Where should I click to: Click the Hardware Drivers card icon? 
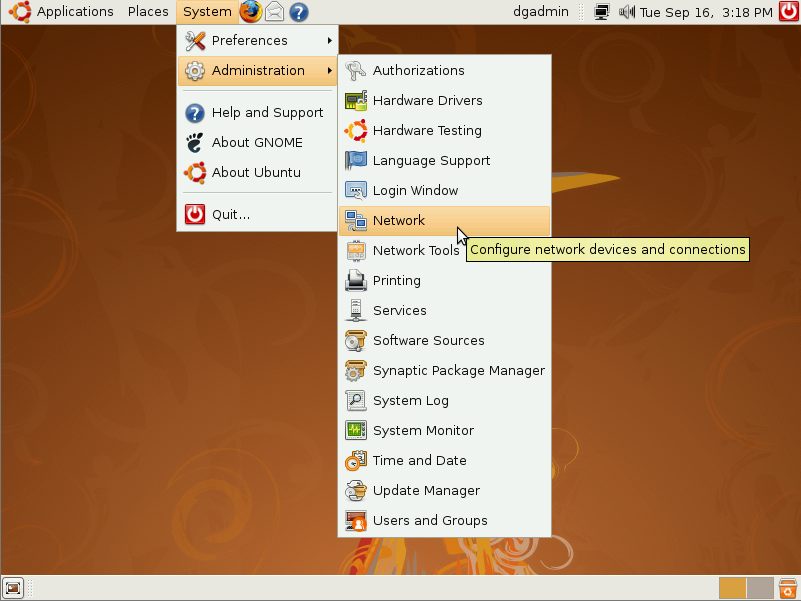(356, 101)
